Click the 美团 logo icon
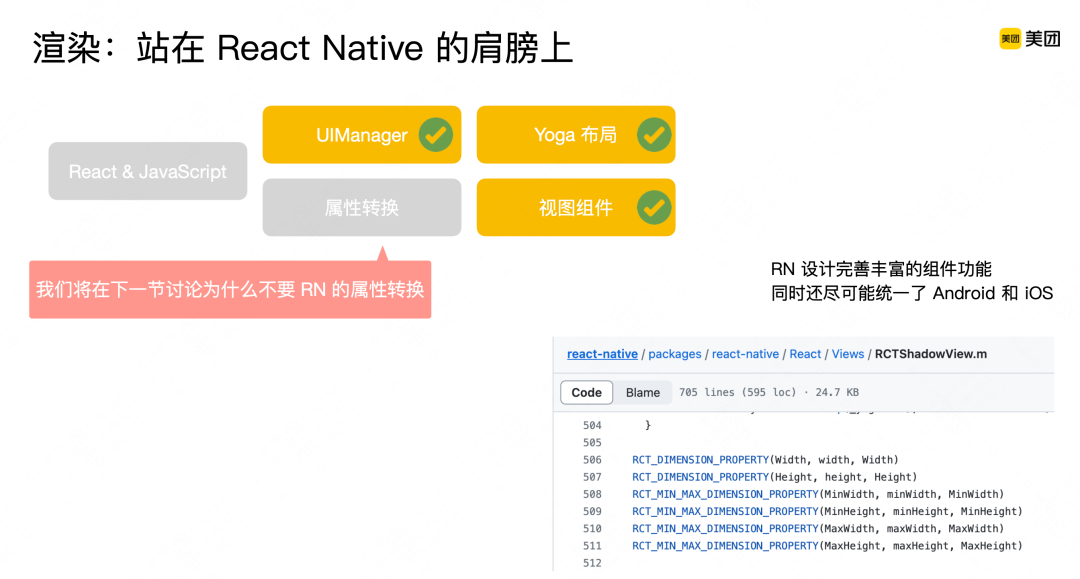 tap(1010, 39)
